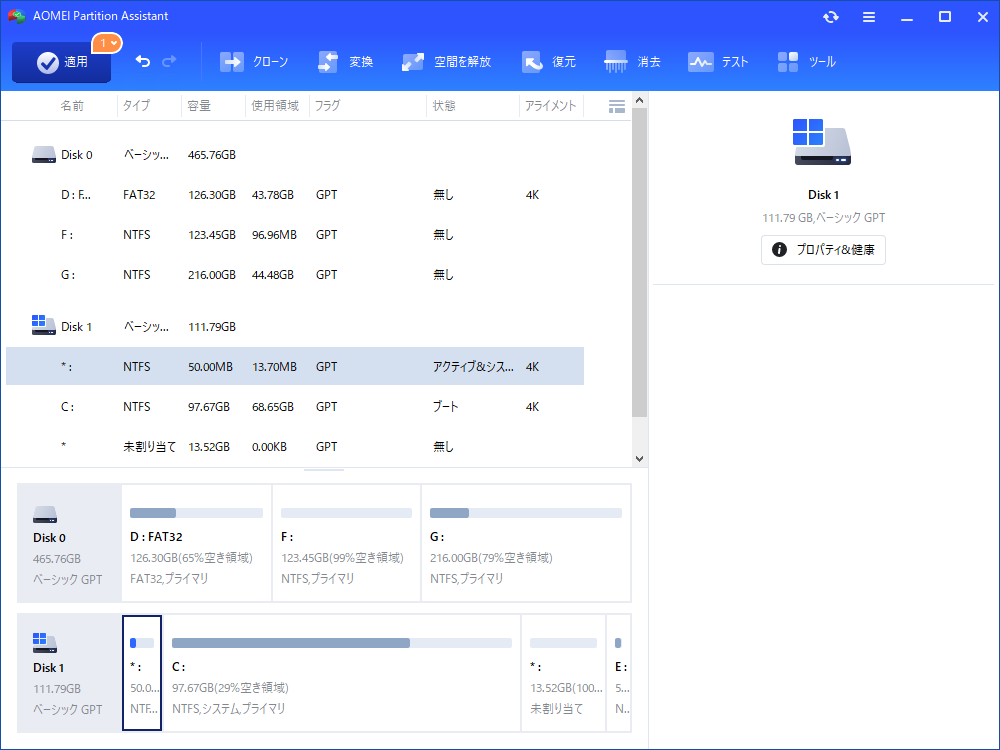Screen dimensions: 1000x750
Task: Open the hamburger menu in title bar
Action: tap(869, 17)
